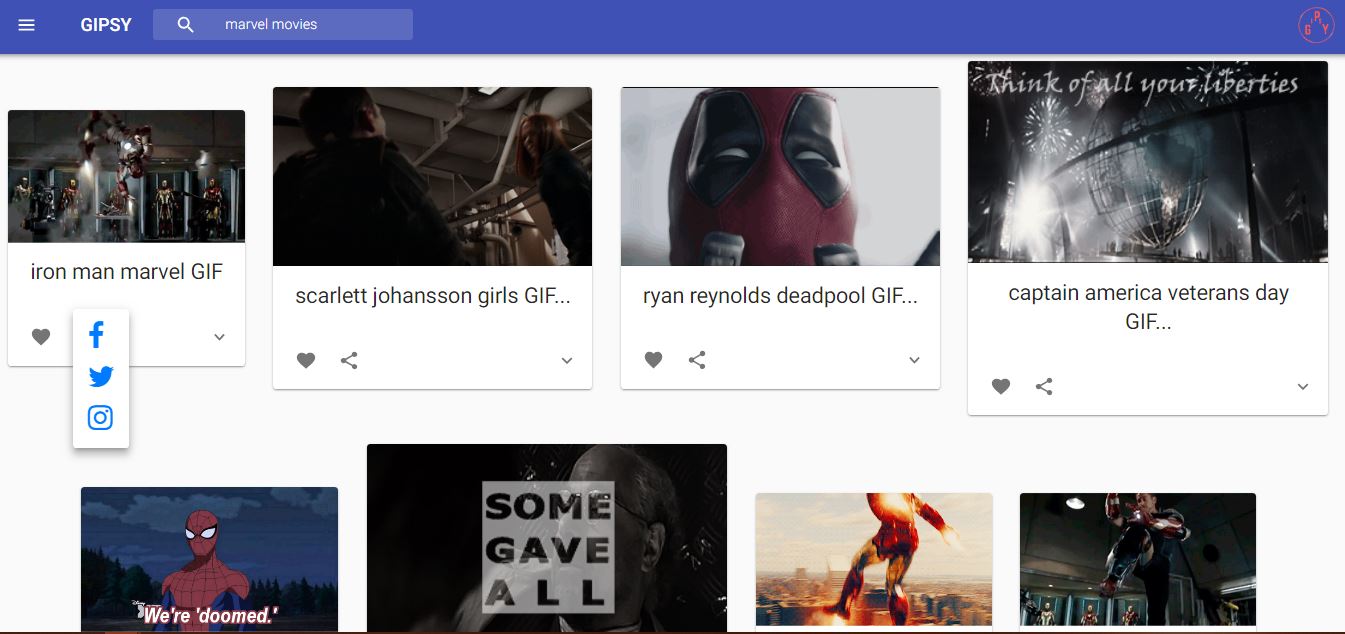
Task: Open the iron man armor workshop GIF
Action: [1138, 560]
